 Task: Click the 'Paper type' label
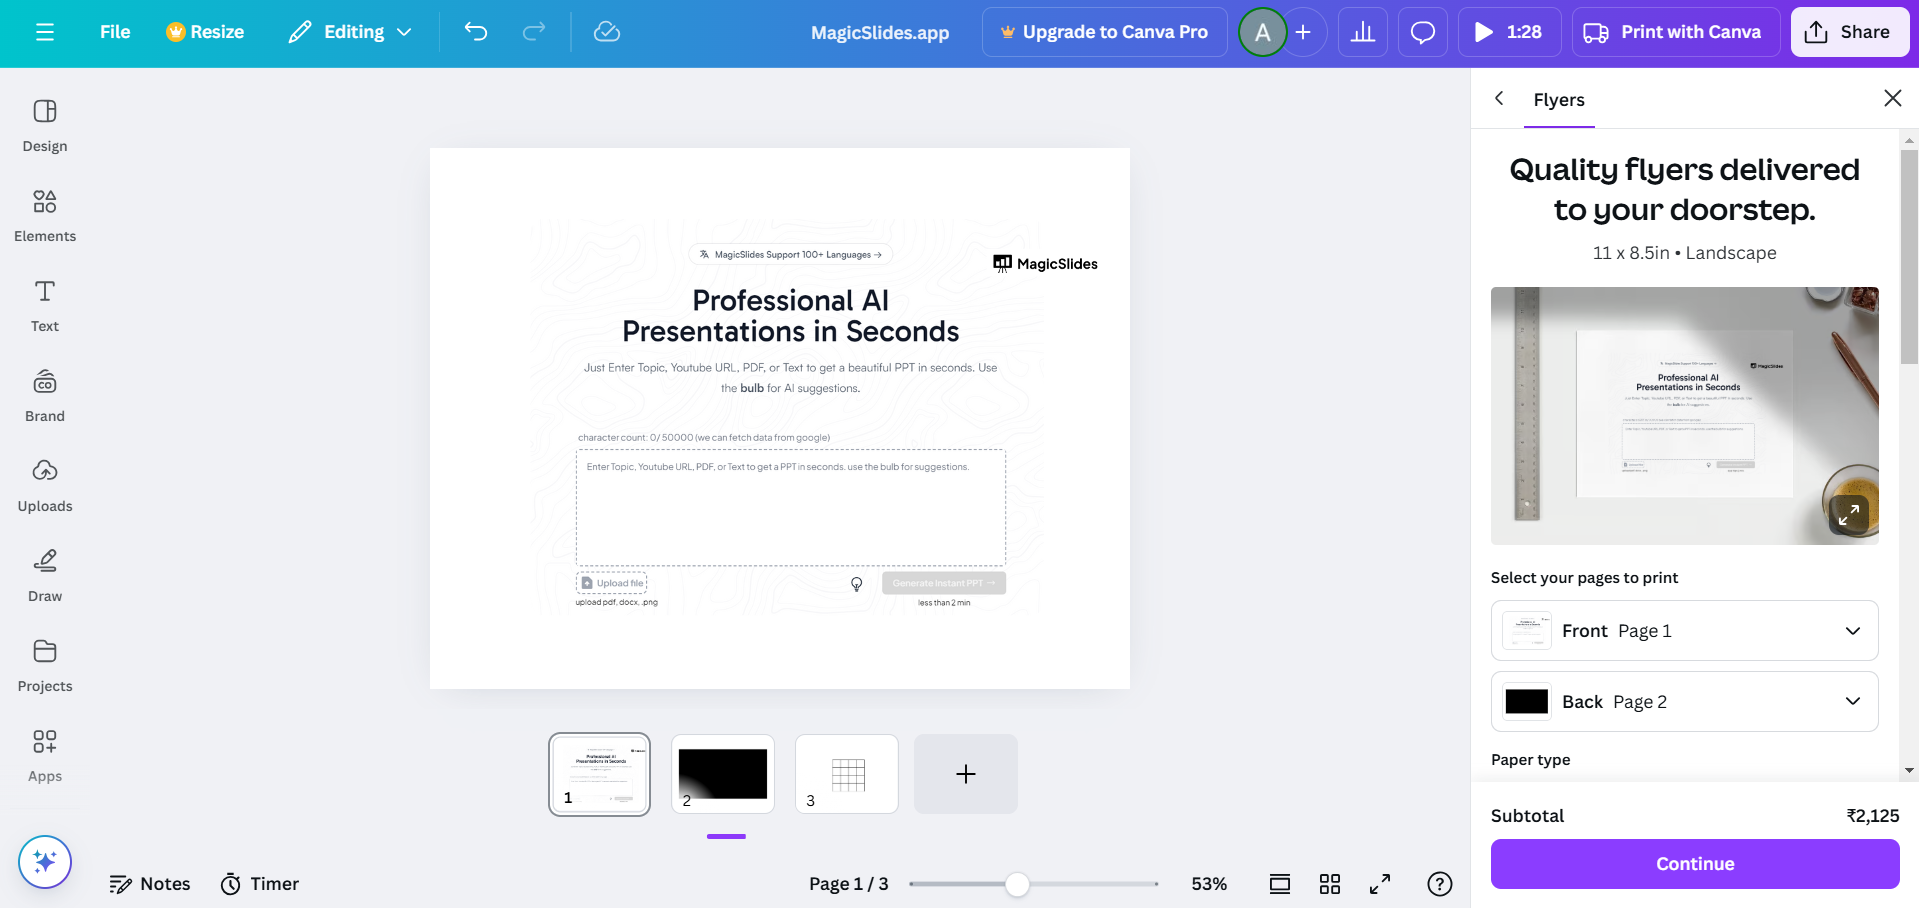(1531, 760)
